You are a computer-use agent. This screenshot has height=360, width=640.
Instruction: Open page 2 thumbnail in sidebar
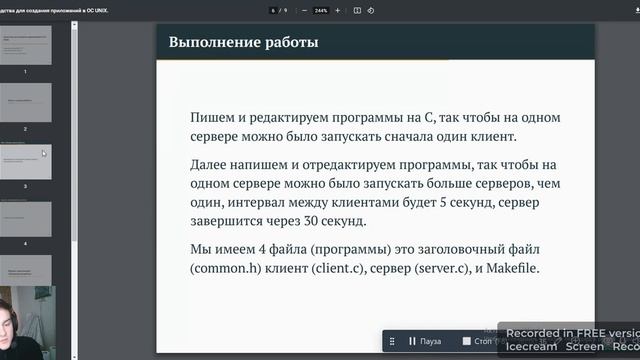pyautogui.click(x=25, y=102)
